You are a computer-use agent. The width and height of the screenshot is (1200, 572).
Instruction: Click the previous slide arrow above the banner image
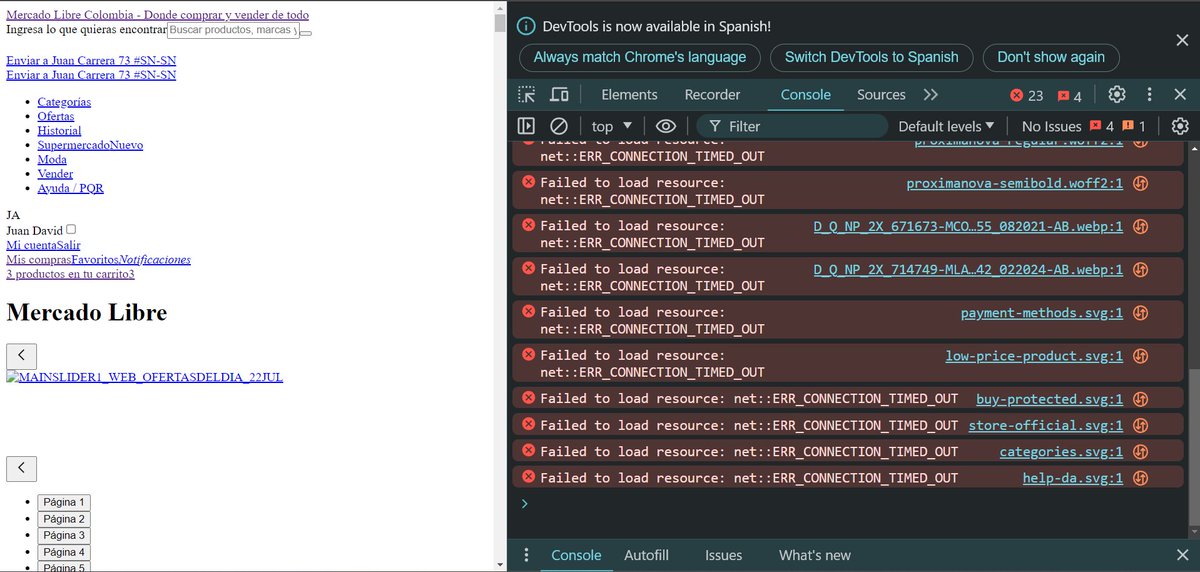[22, 356]
